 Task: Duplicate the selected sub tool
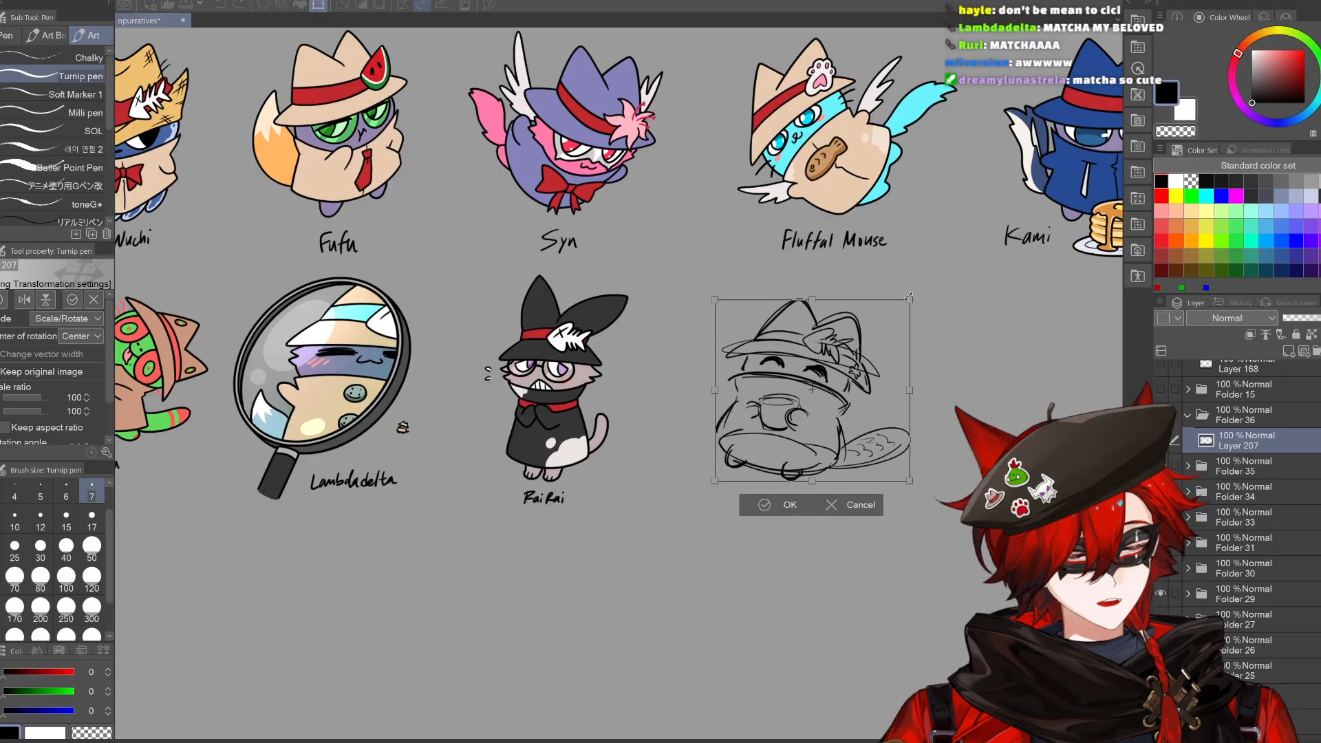pyautogui.click(x=91, y=234)
